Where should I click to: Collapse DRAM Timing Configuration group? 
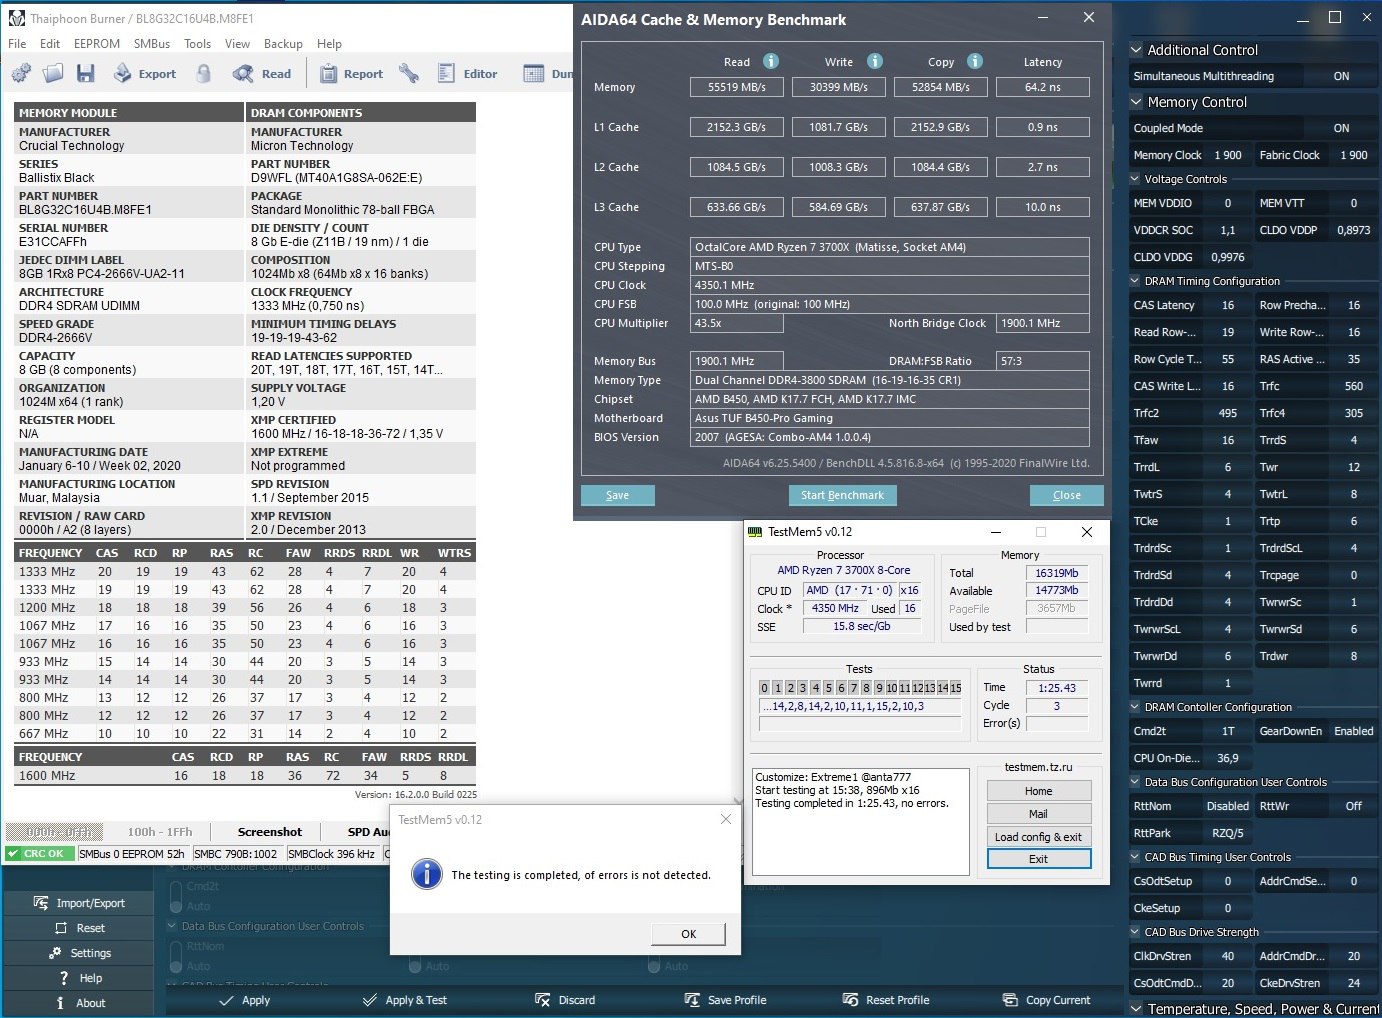pyautogui.click(x=1135, y=281)
